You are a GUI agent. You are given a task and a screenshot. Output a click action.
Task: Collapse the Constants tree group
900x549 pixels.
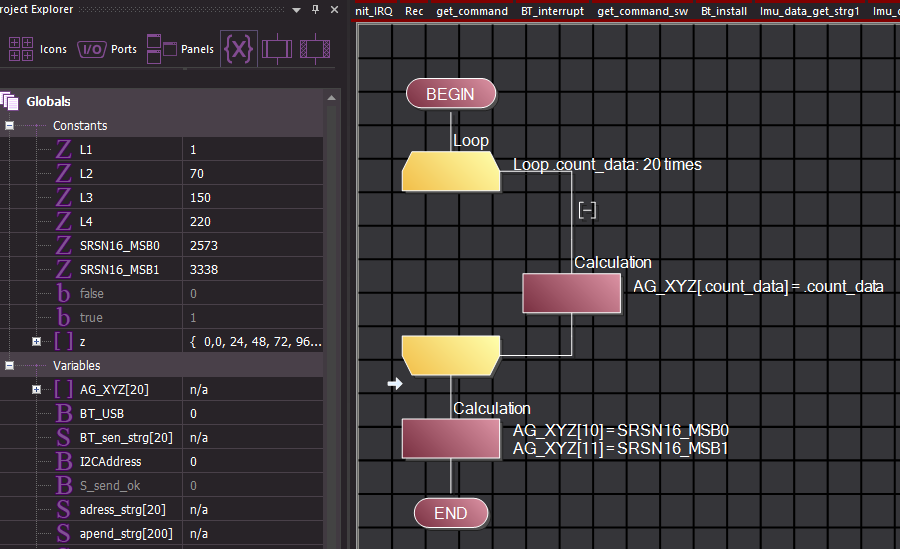coord(9,126)
